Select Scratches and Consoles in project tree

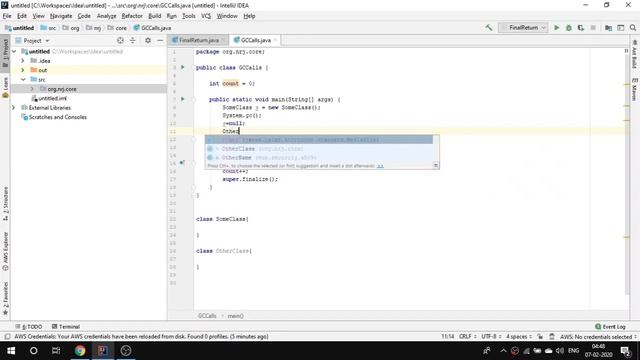tap(58, 117)
